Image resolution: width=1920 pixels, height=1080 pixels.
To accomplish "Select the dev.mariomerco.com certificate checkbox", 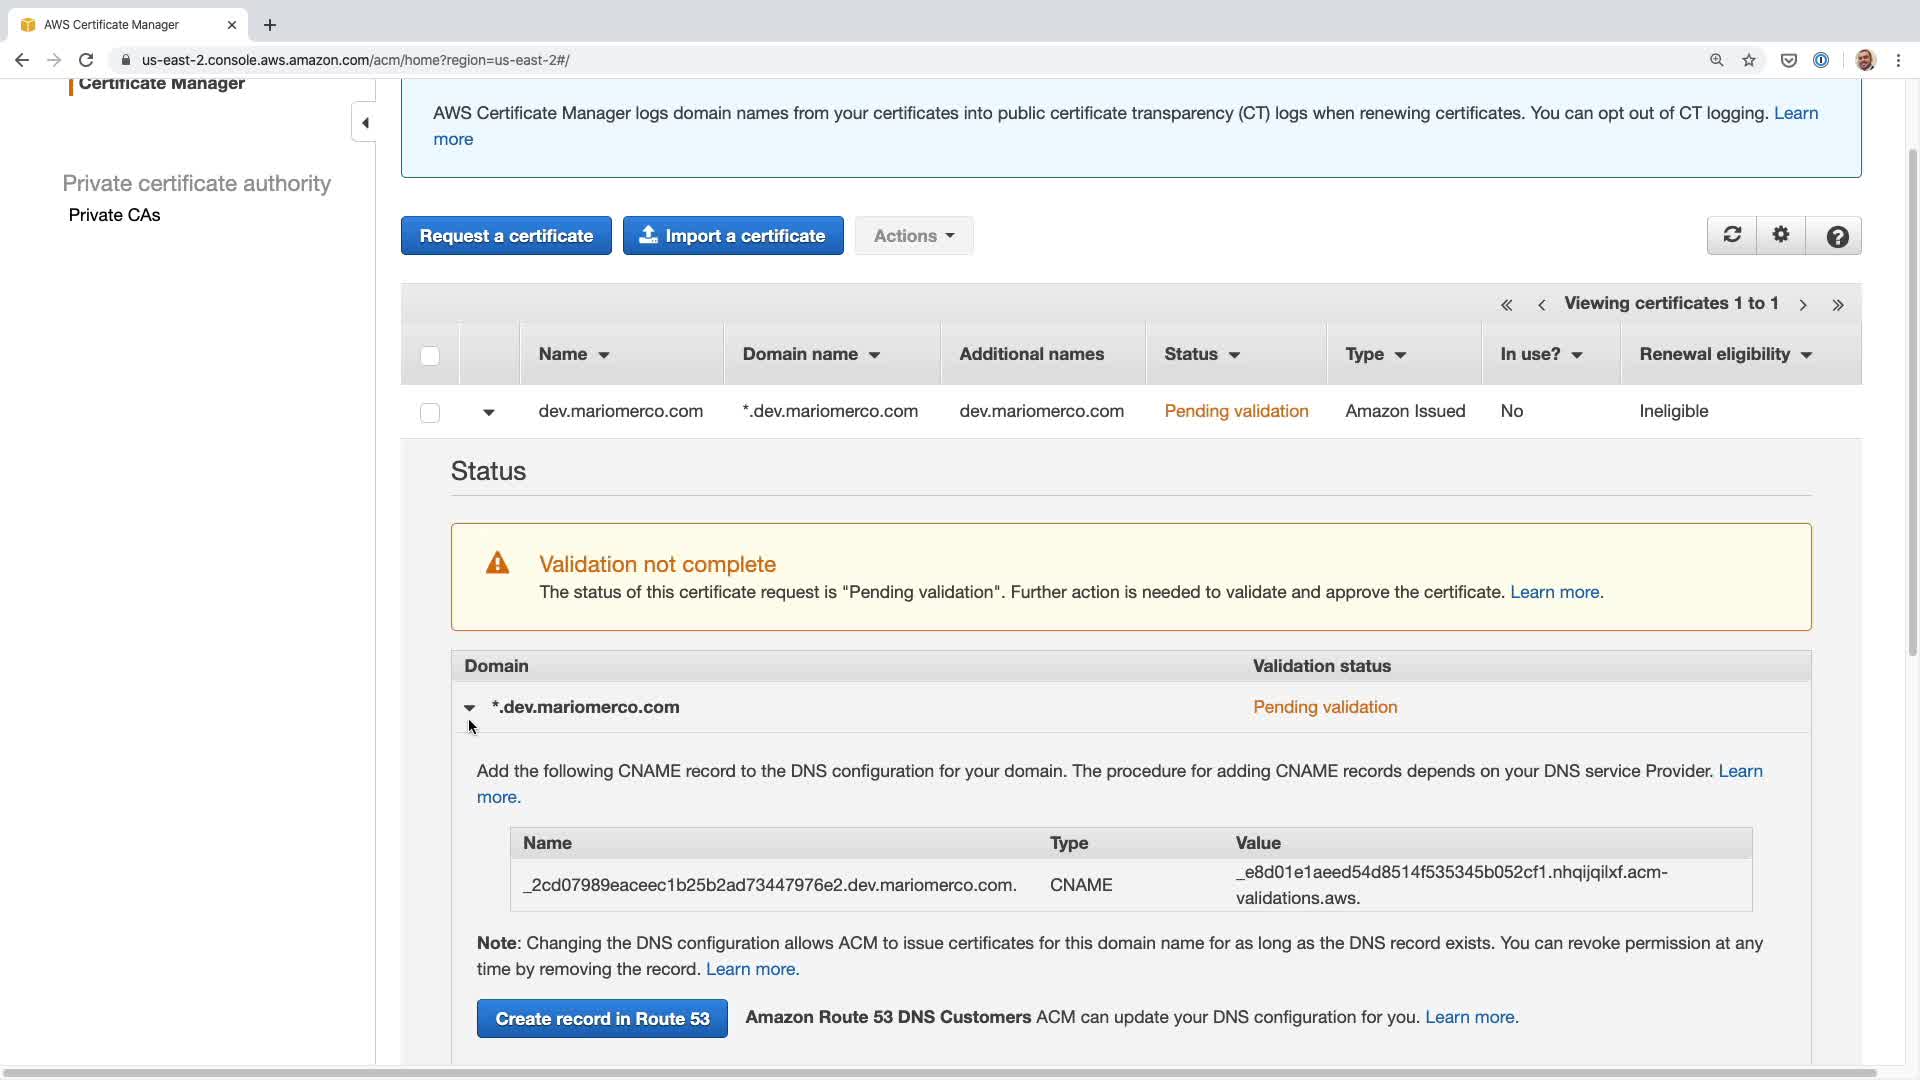I will 430,413.
